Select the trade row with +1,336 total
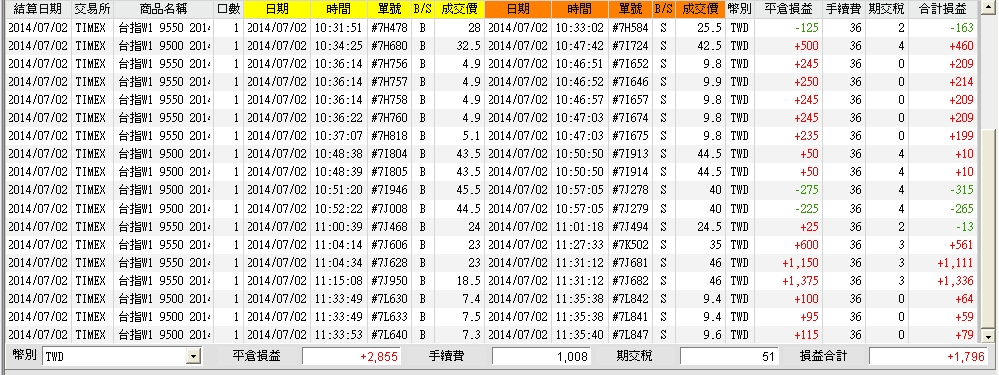Screen dimensions: 999x375 [x=492, y=281]
